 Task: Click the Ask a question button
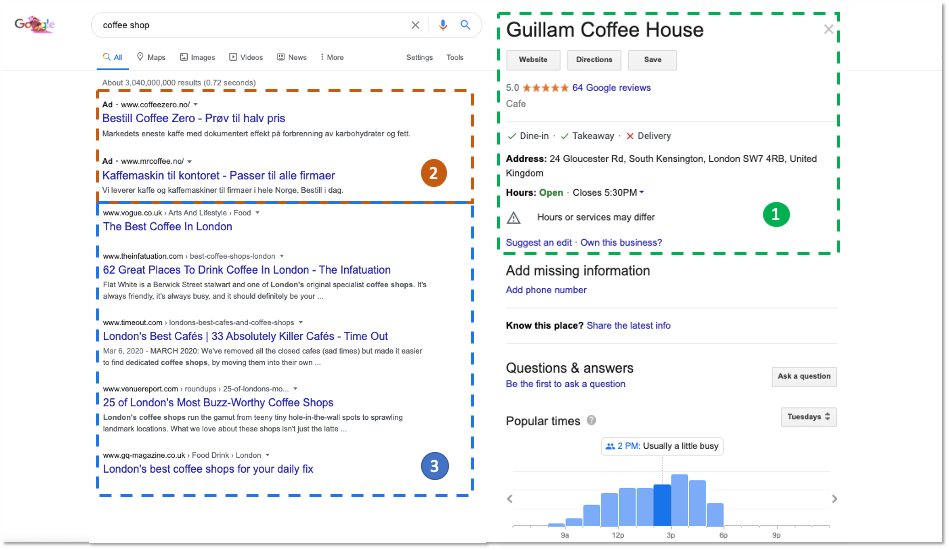[804, 376]
